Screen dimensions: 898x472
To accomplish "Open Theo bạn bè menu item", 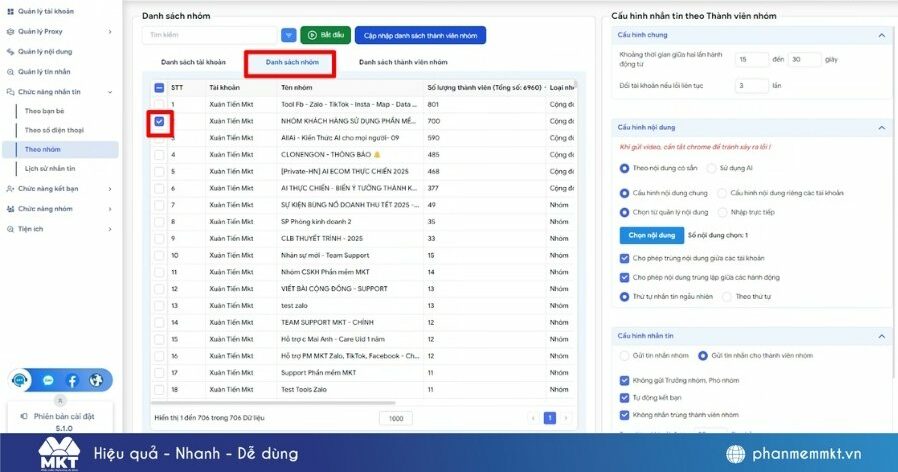I will coord(45,111).
